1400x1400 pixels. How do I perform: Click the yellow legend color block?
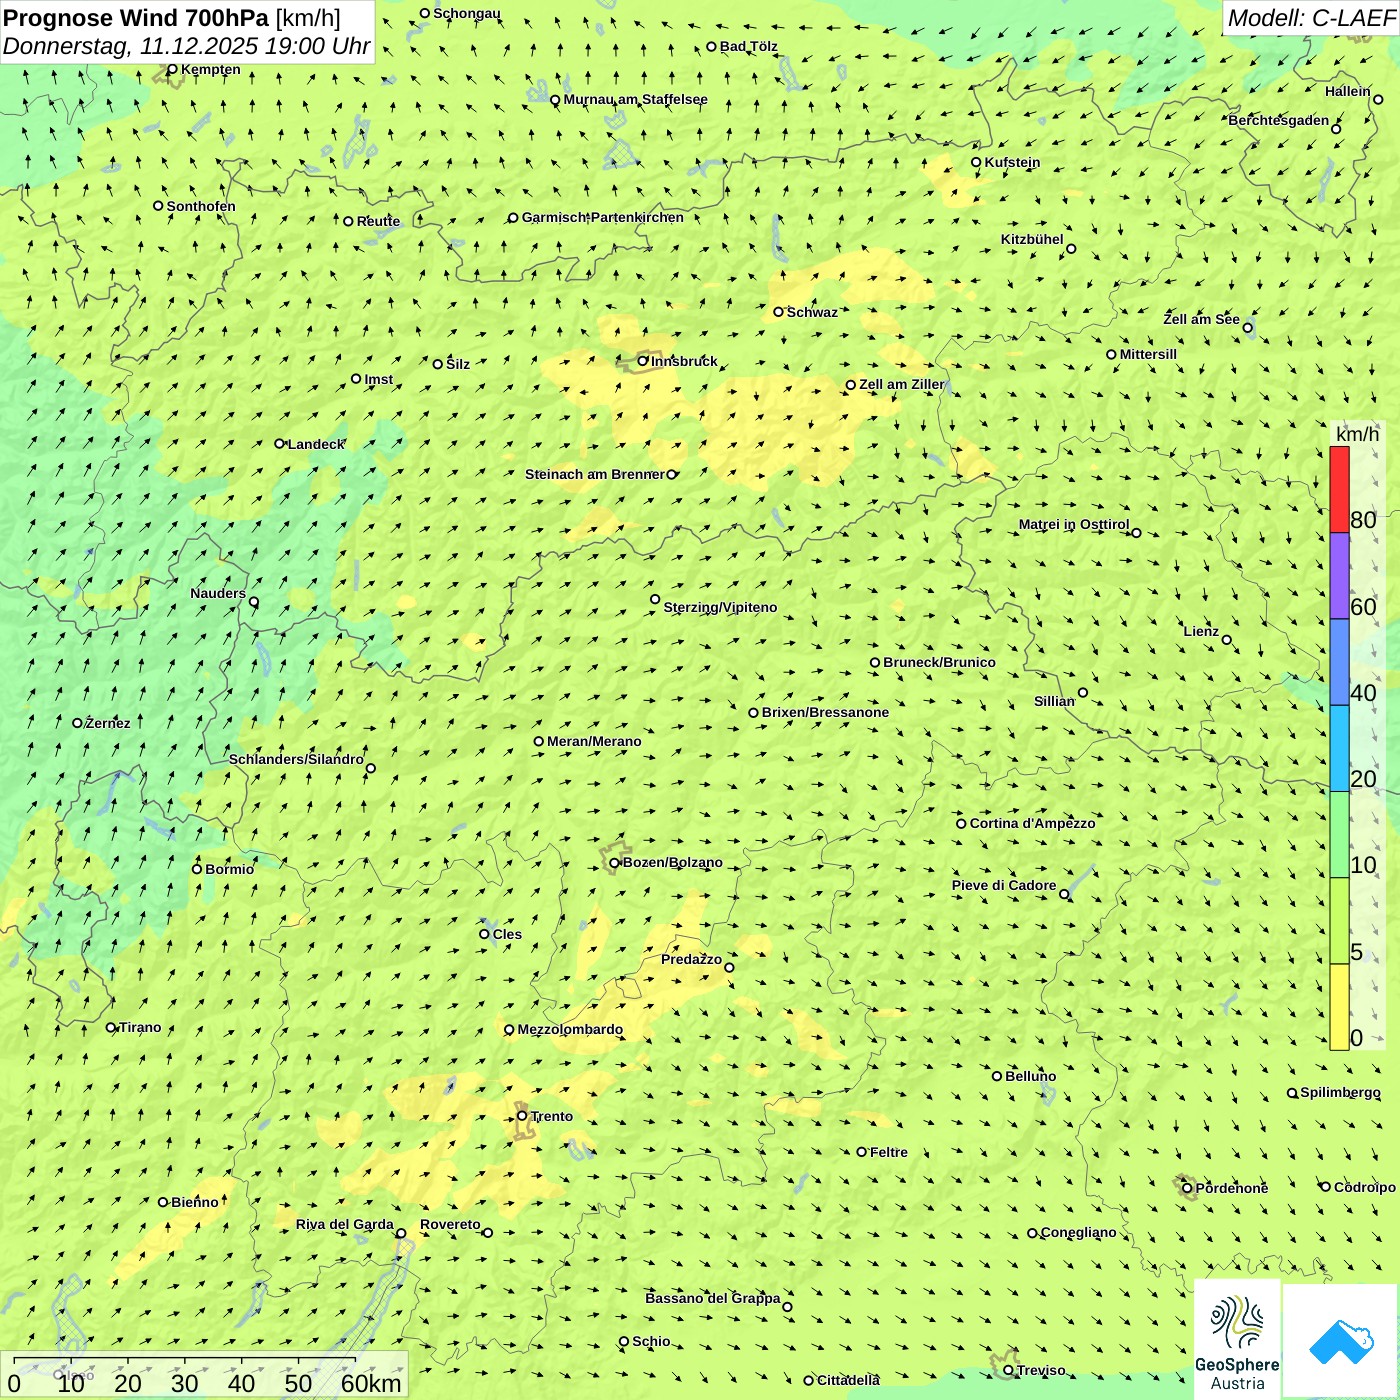tap(1339, 1007)
